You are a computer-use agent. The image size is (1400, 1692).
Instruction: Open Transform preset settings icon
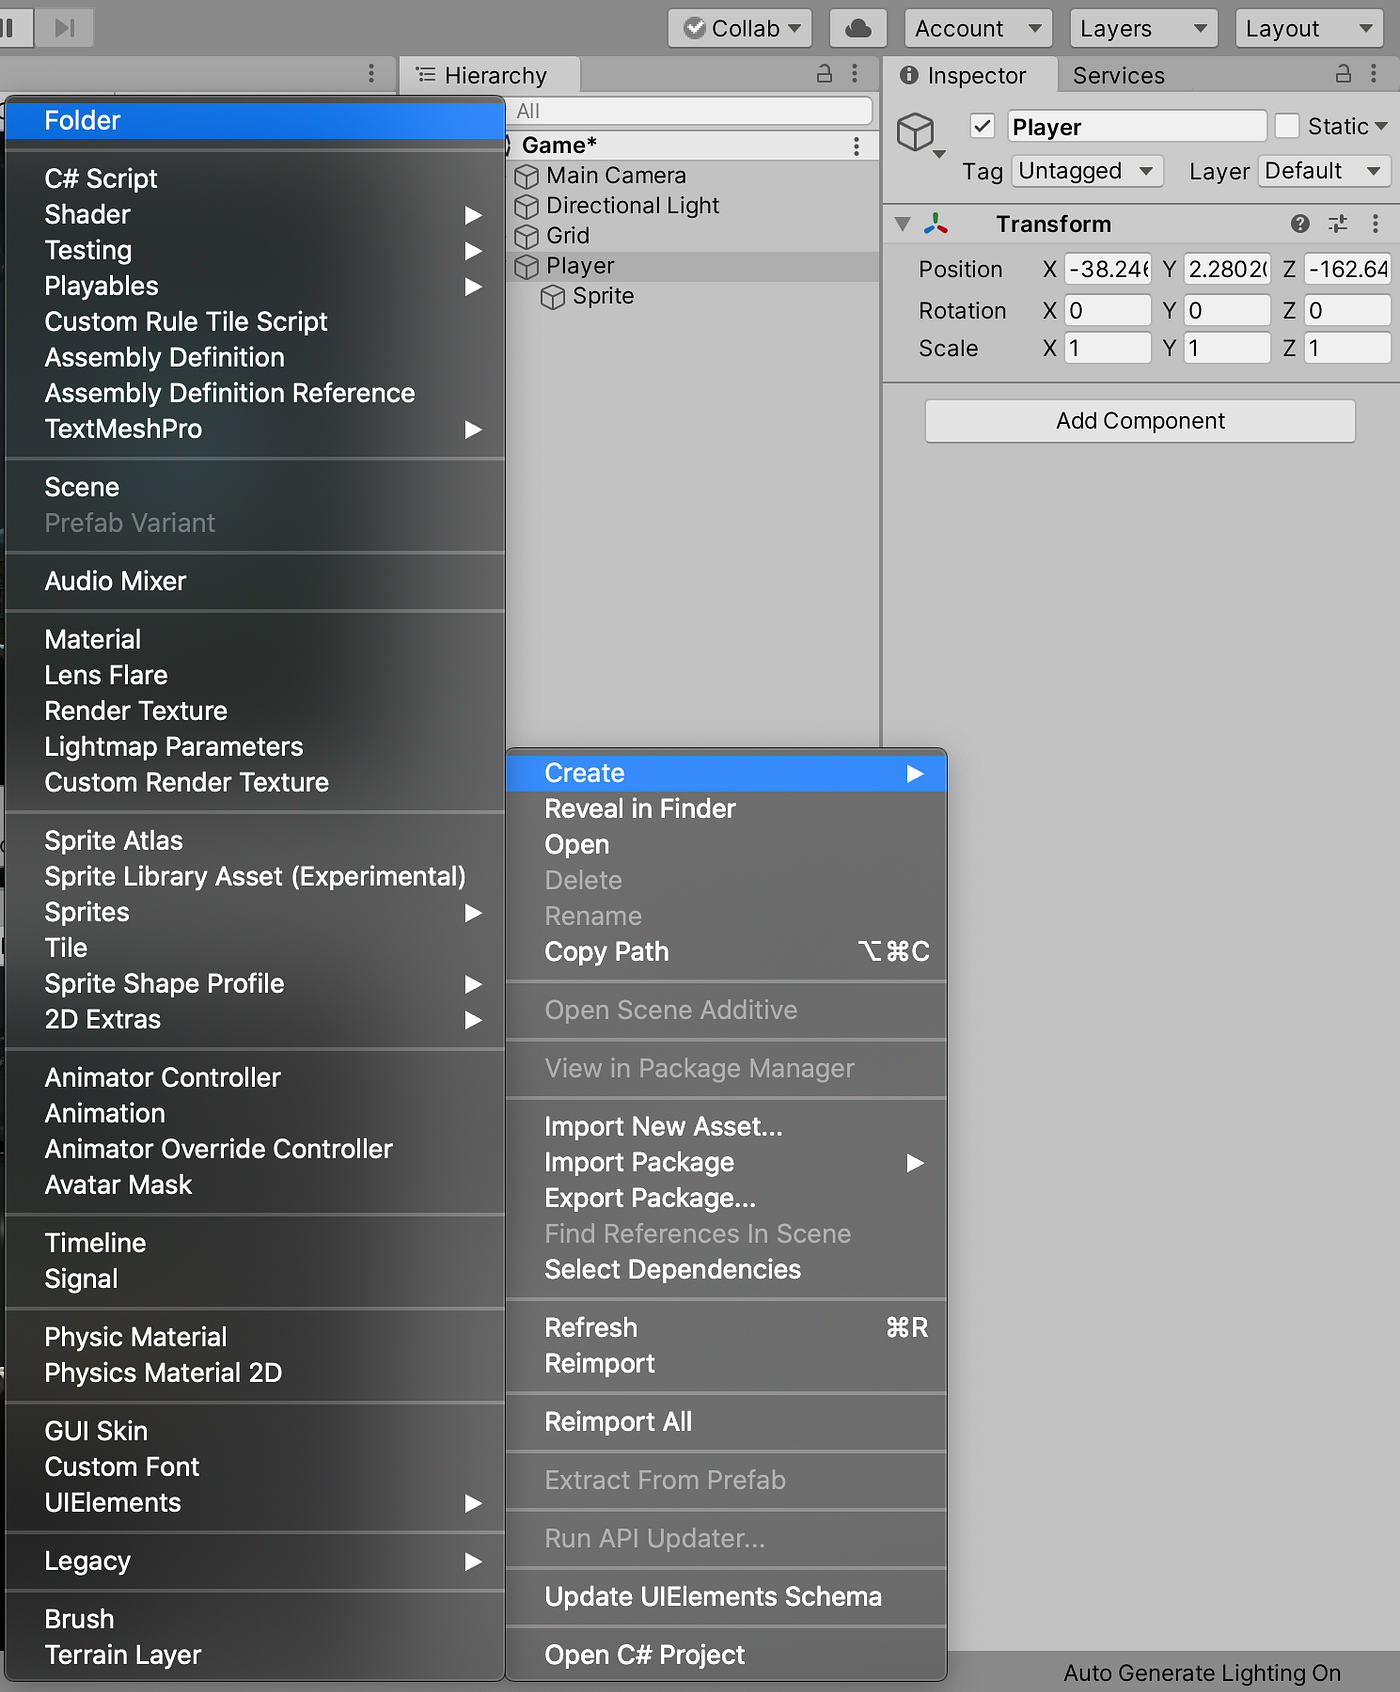(x=1338, y=224)
